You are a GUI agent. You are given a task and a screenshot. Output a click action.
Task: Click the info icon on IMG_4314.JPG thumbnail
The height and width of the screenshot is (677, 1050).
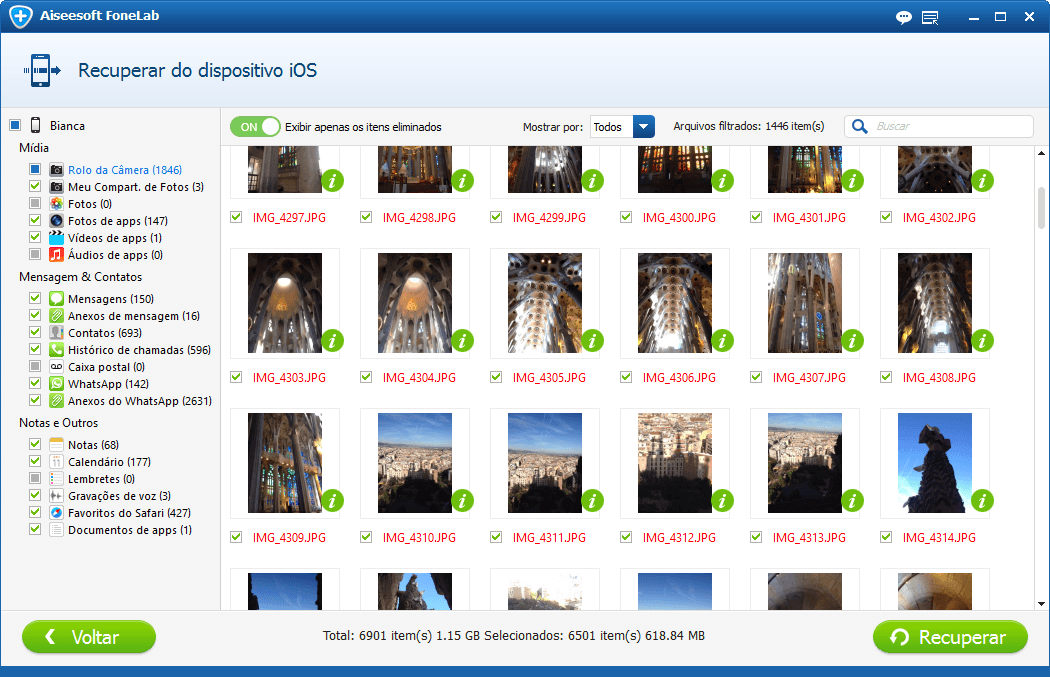pos(983,500)
